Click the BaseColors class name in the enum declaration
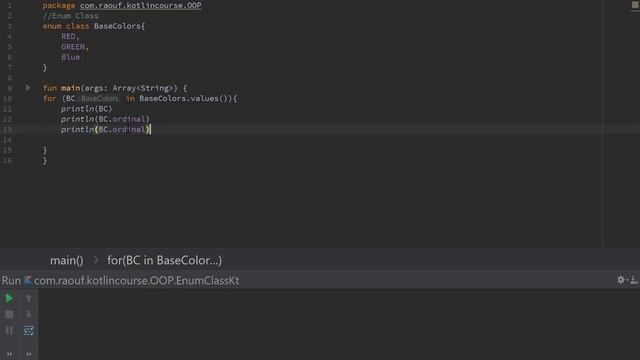640x360 pixels. pyautogui.click(x=117, y=26)
